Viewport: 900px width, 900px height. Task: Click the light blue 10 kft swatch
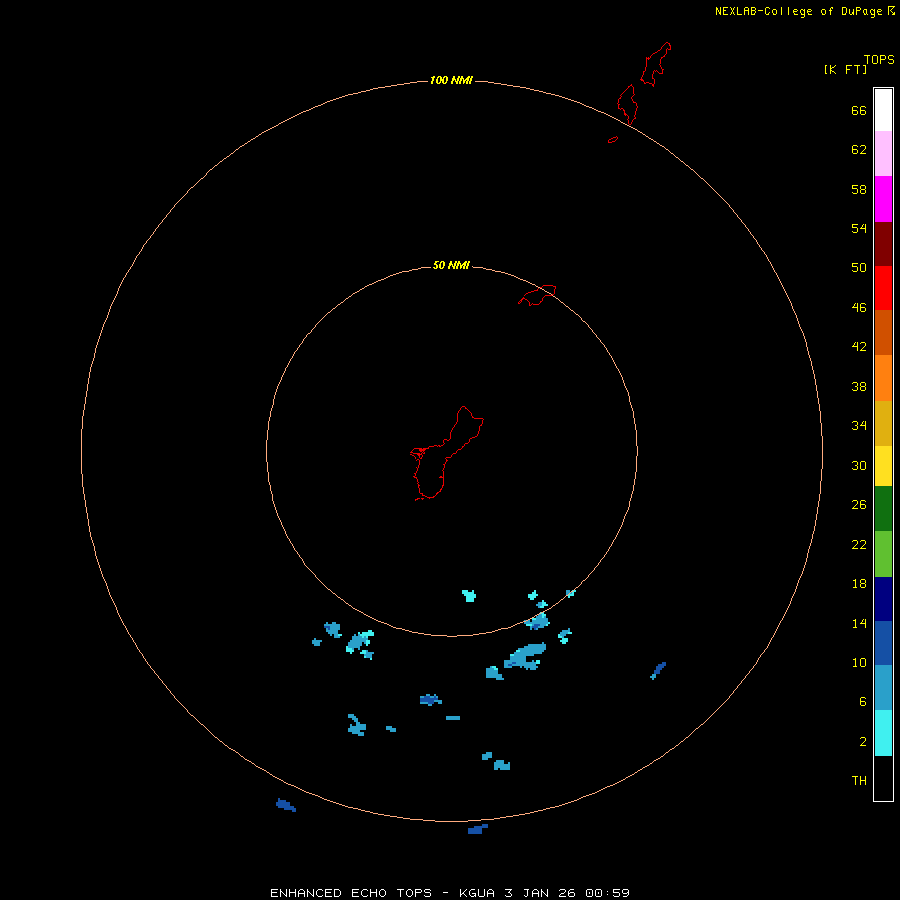(883, 688)
